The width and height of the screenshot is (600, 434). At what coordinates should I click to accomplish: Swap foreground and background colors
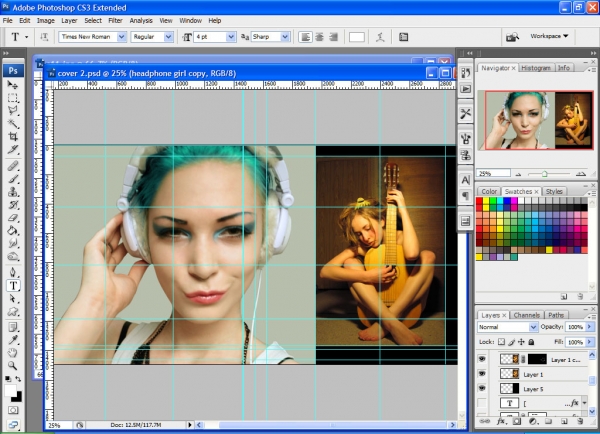pyautogui.click(x=18, y=379)
